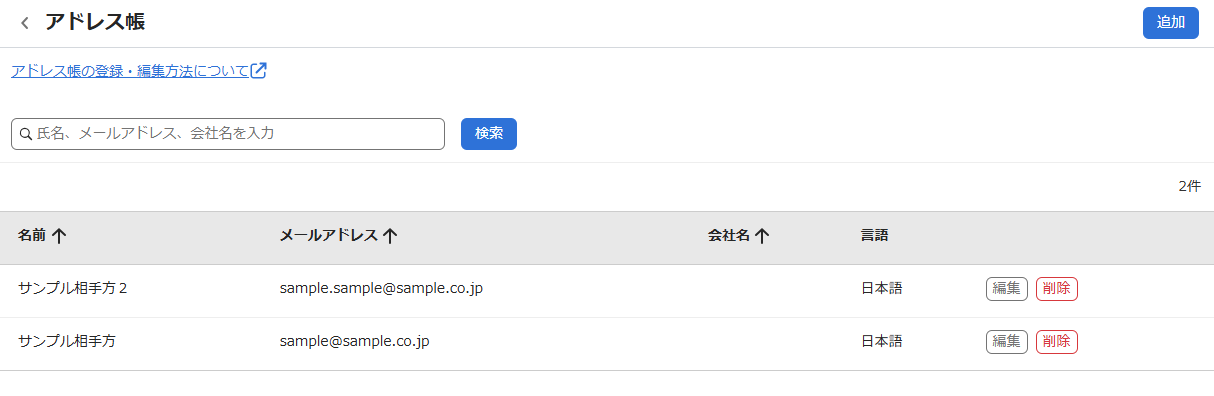Click the 検索 button
The image size is (1214, 396).
(489, 134)
